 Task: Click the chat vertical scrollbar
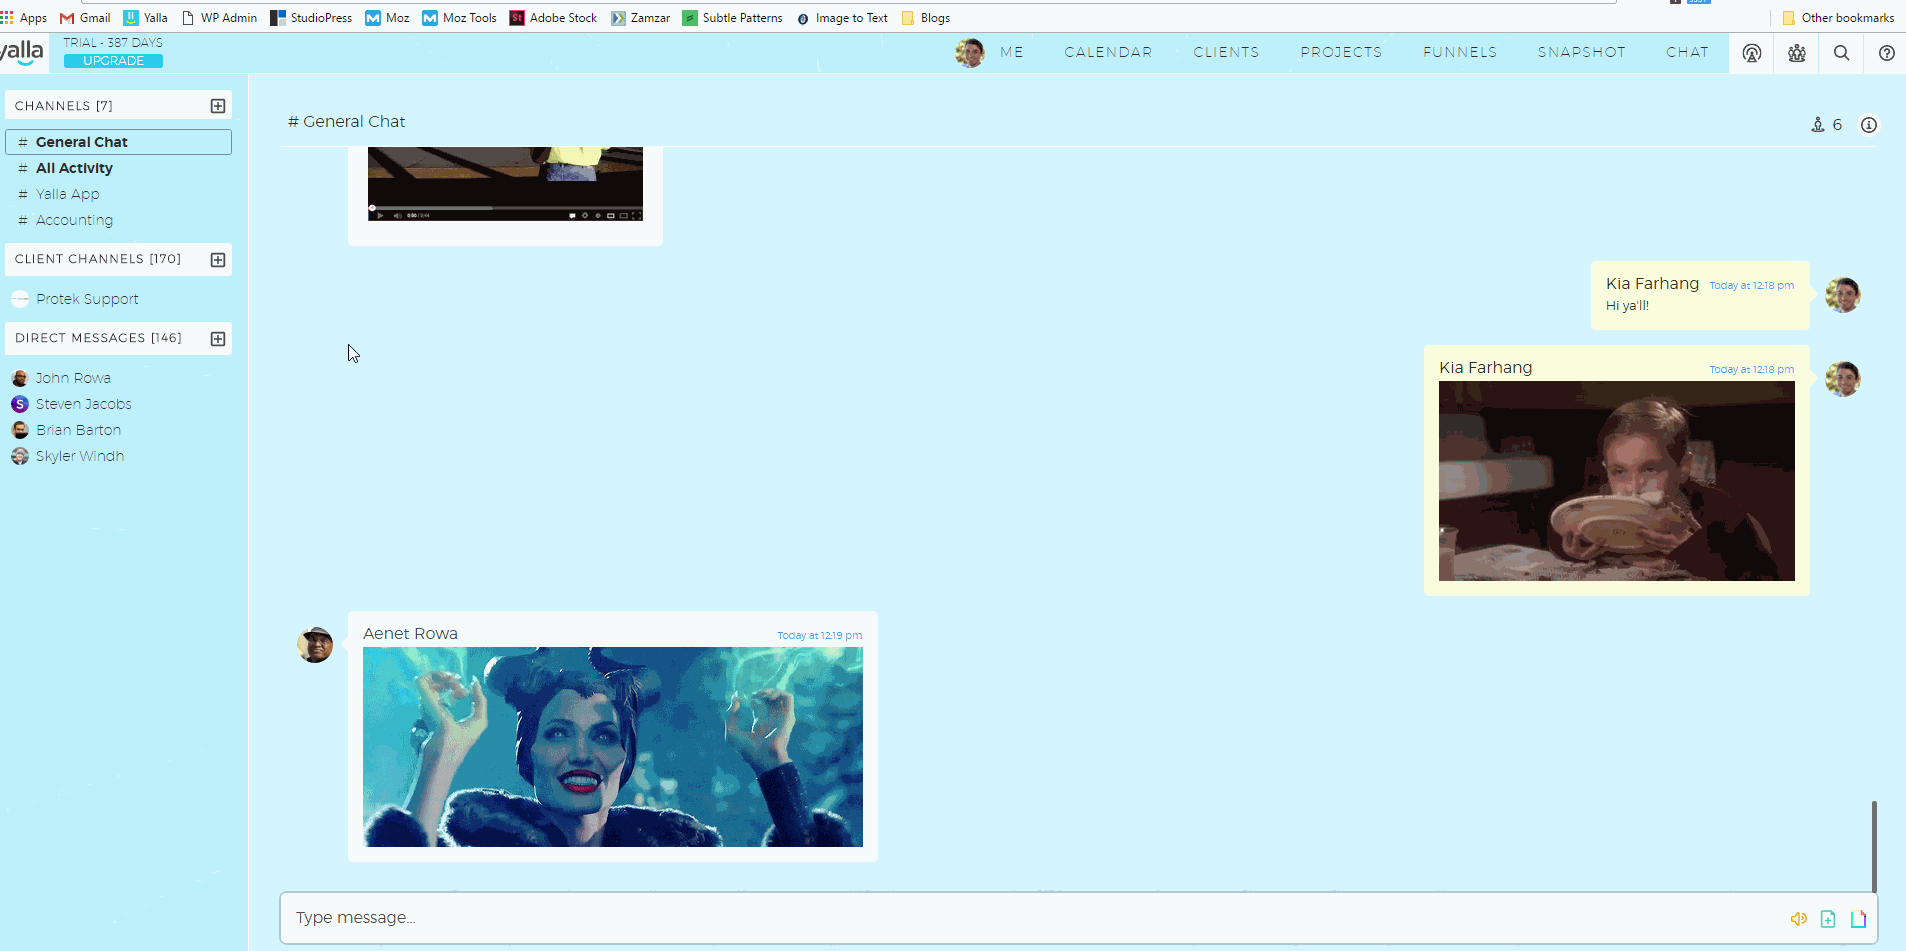pyautogui.click(x=1874, y=845)
